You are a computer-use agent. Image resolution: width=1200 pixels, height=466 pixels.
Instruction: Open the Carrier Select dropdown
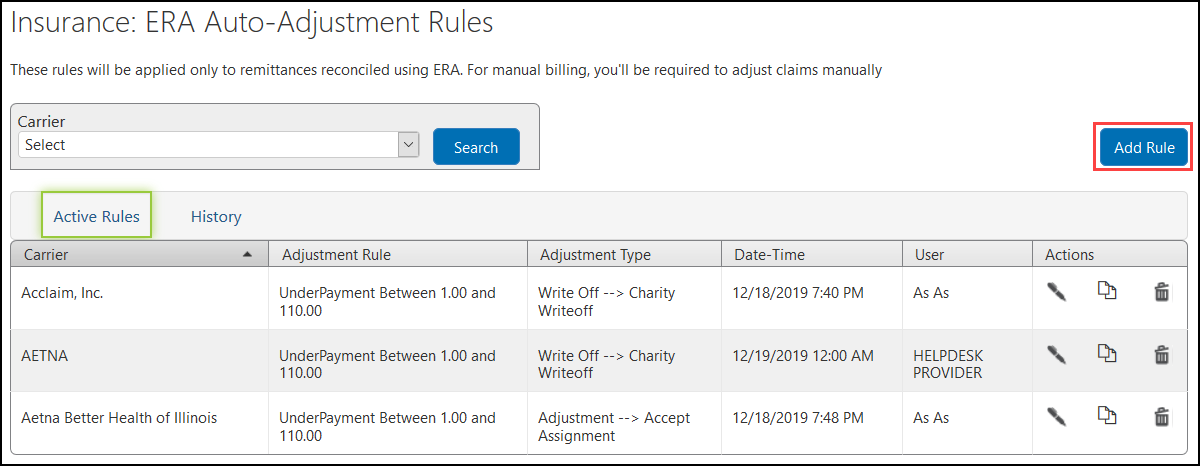tap(218, 145)
